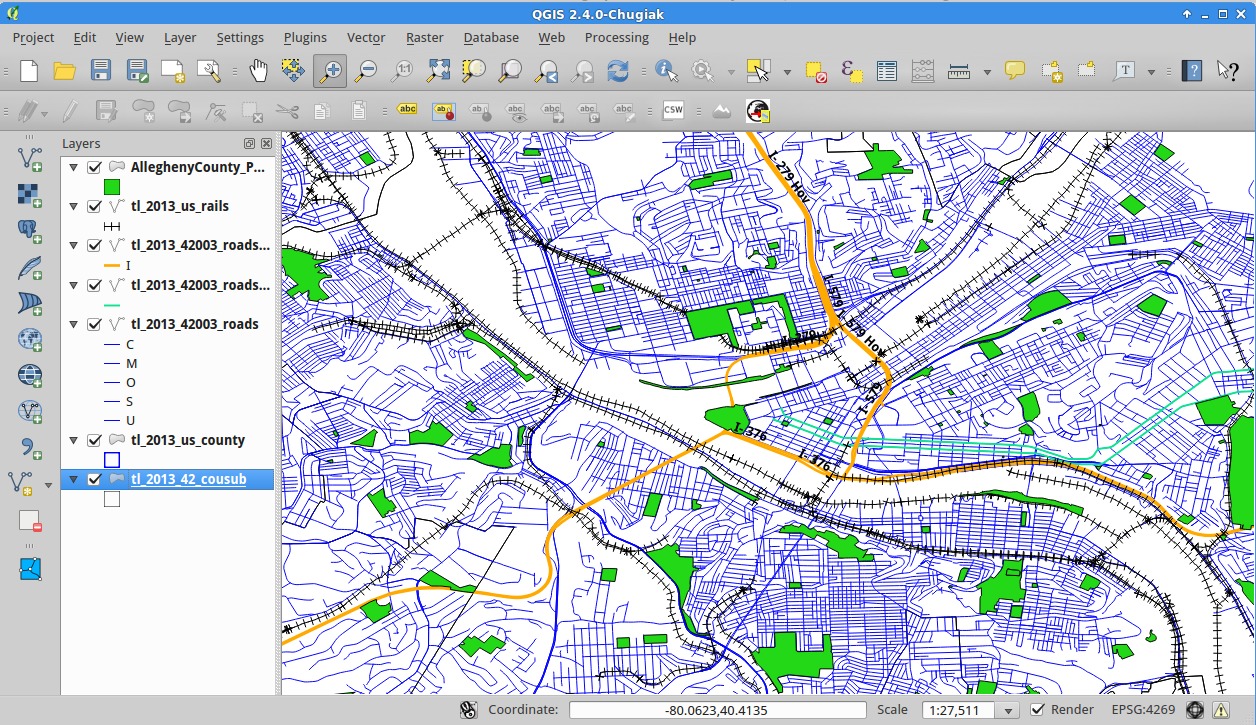Activate the Identify Features tool
This screenshot has width=1256, height=725.
(666, 71)
